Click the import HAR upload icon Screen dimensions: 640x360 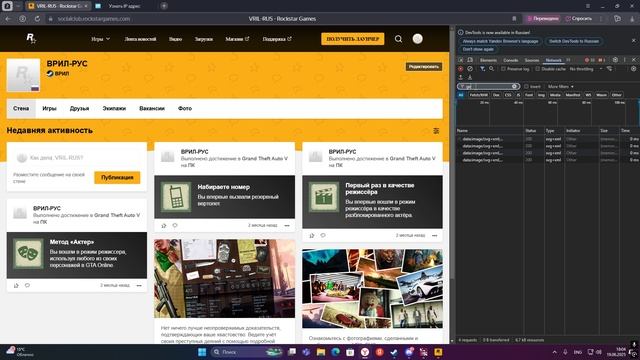460,77
